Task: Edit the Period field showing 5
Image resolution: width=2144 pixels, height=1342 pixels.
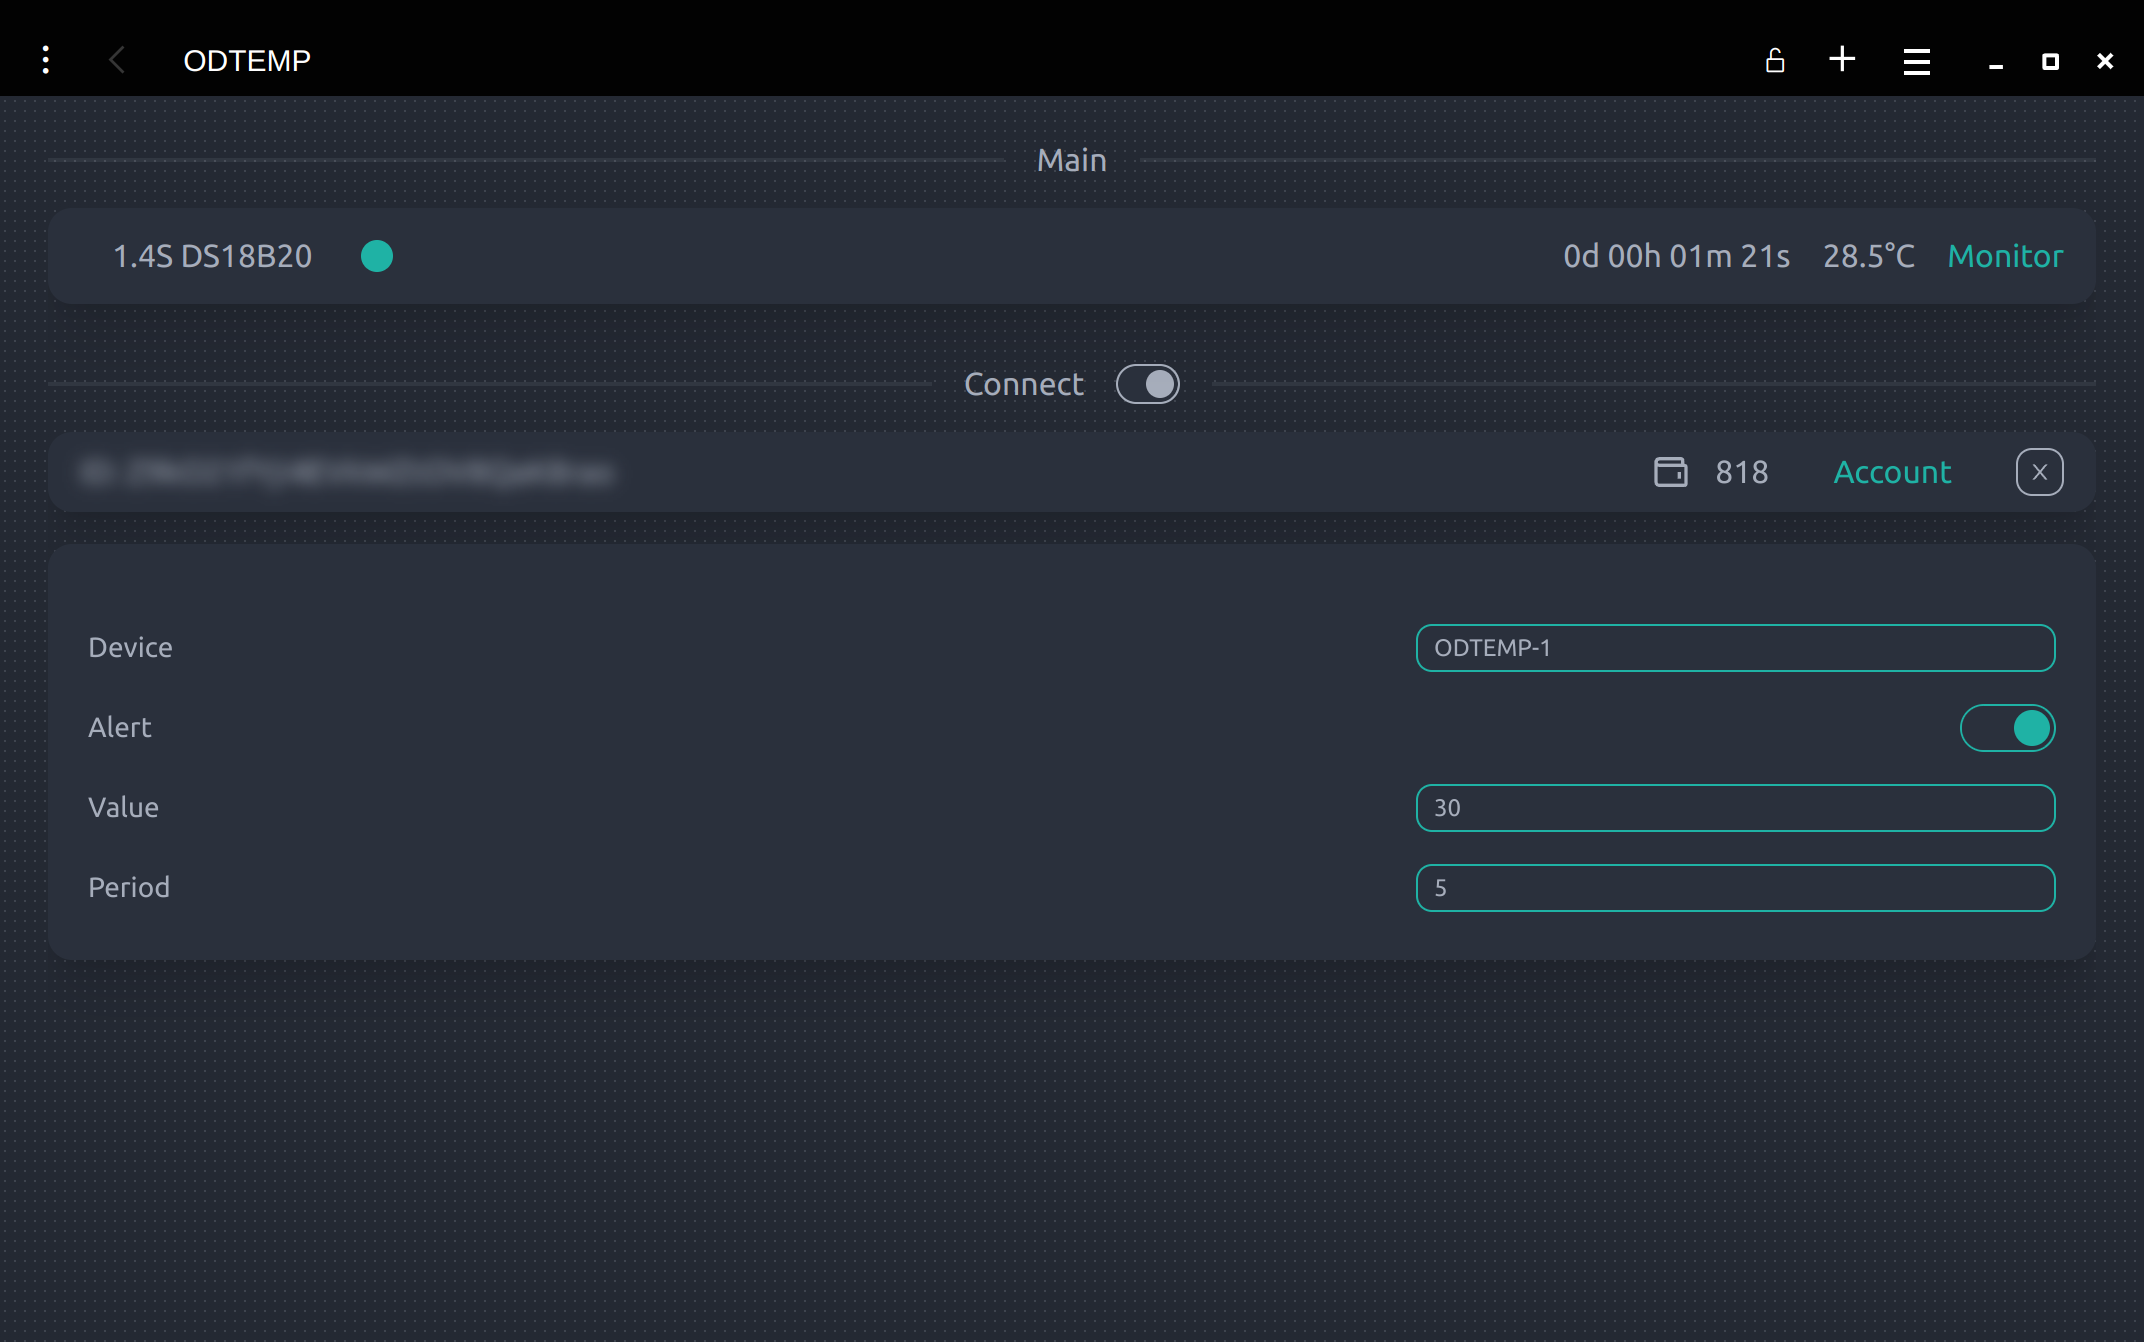Action: 1735,888
